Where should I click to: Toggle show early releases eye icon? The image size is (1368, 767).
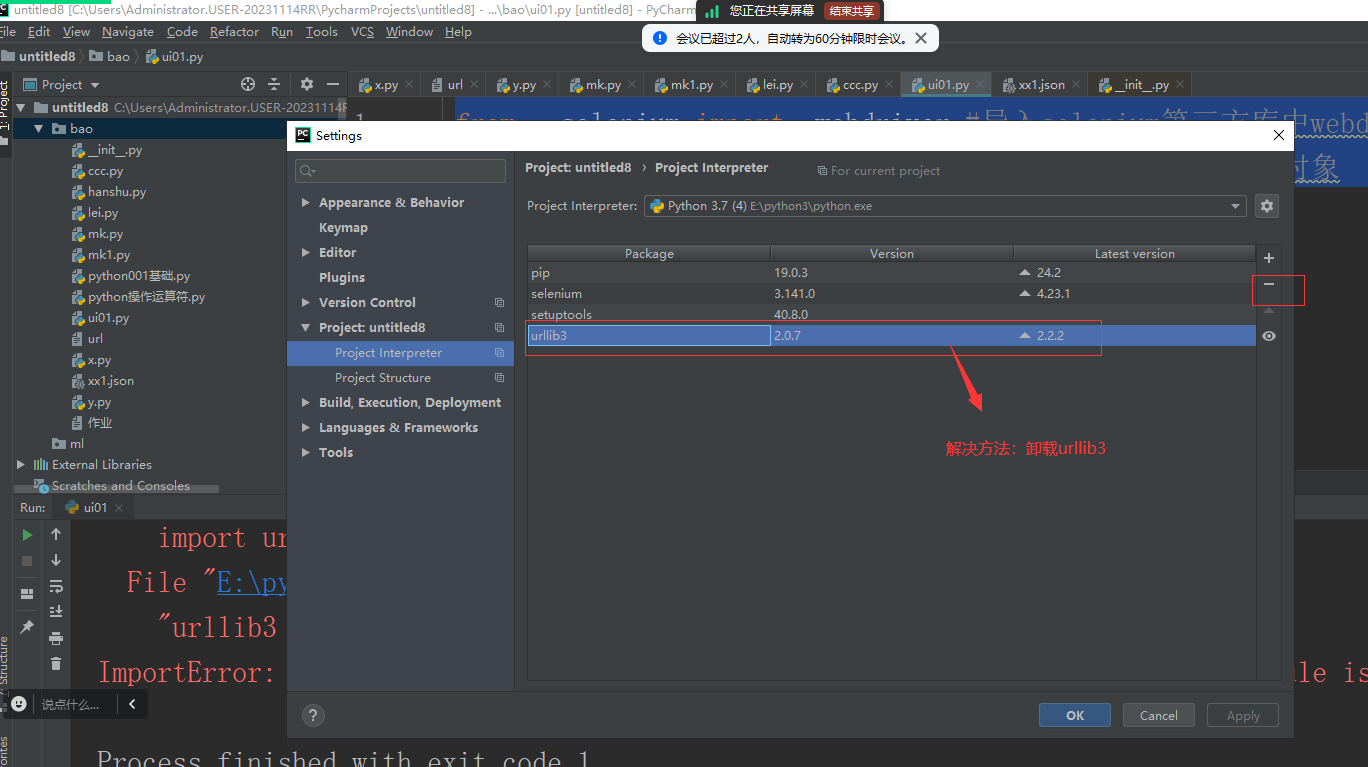pos(1269,336)
